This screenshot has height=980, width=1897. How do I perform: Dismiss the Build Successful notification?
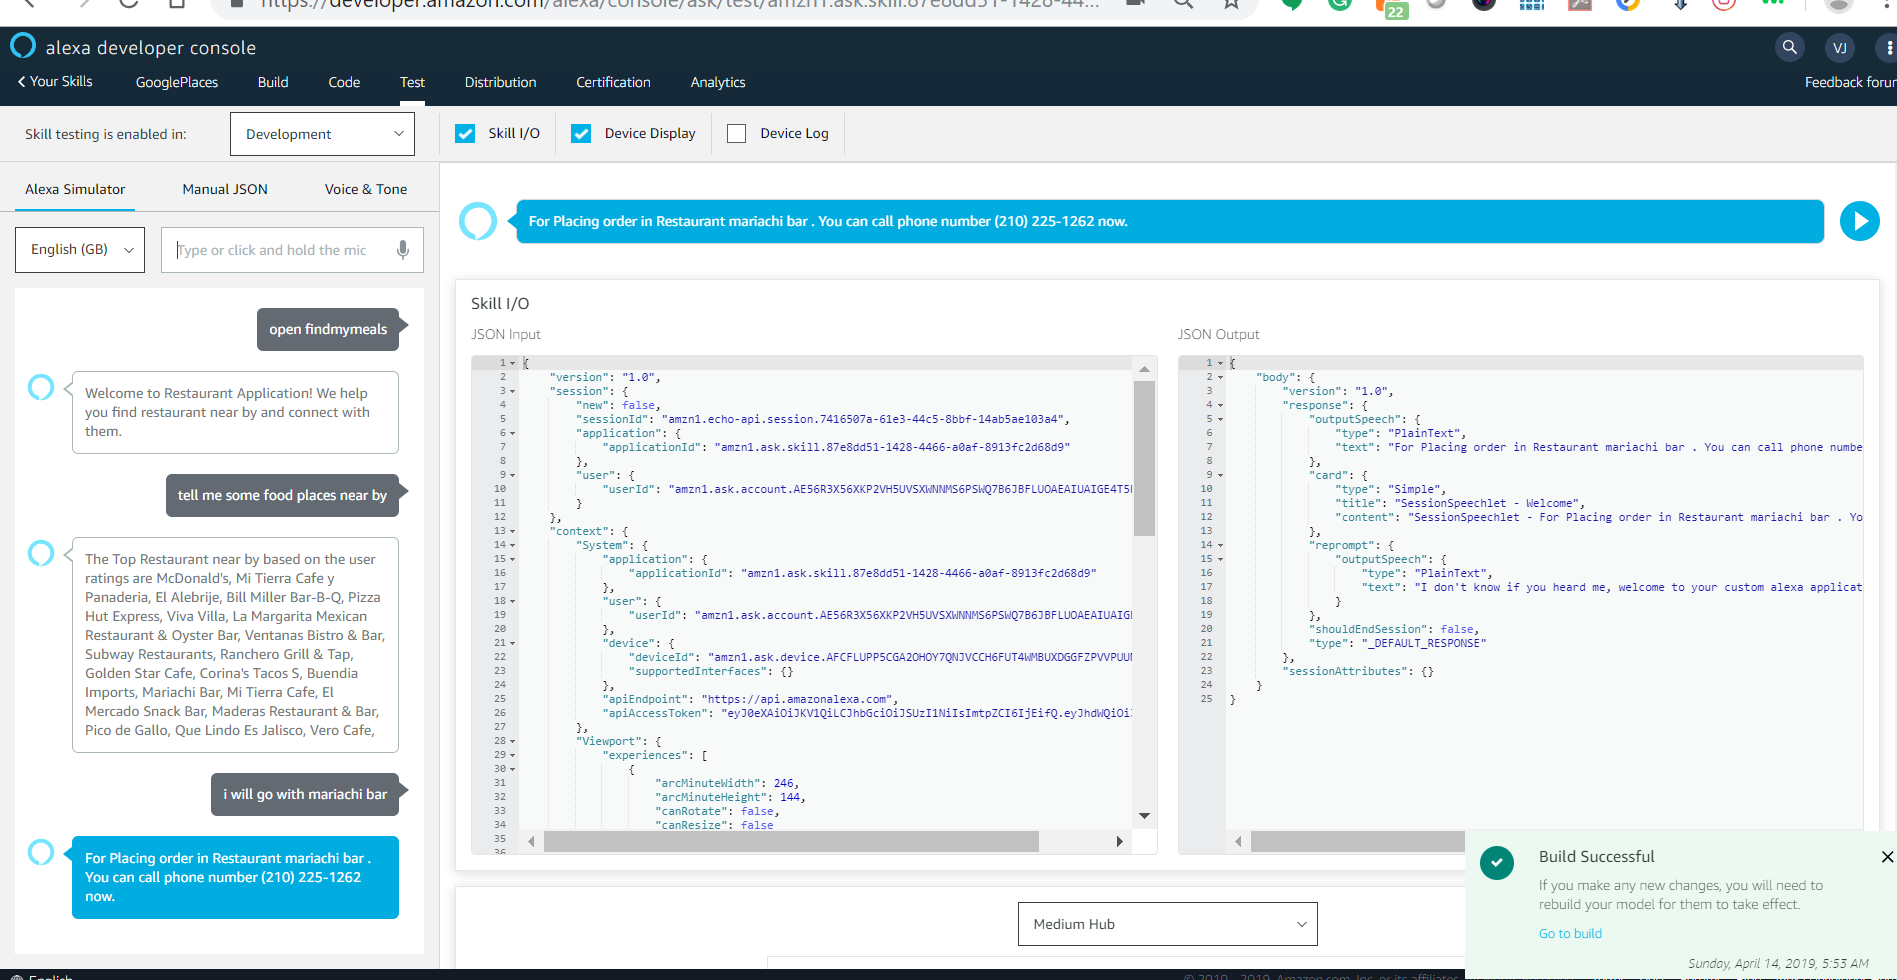(1887, 857)
